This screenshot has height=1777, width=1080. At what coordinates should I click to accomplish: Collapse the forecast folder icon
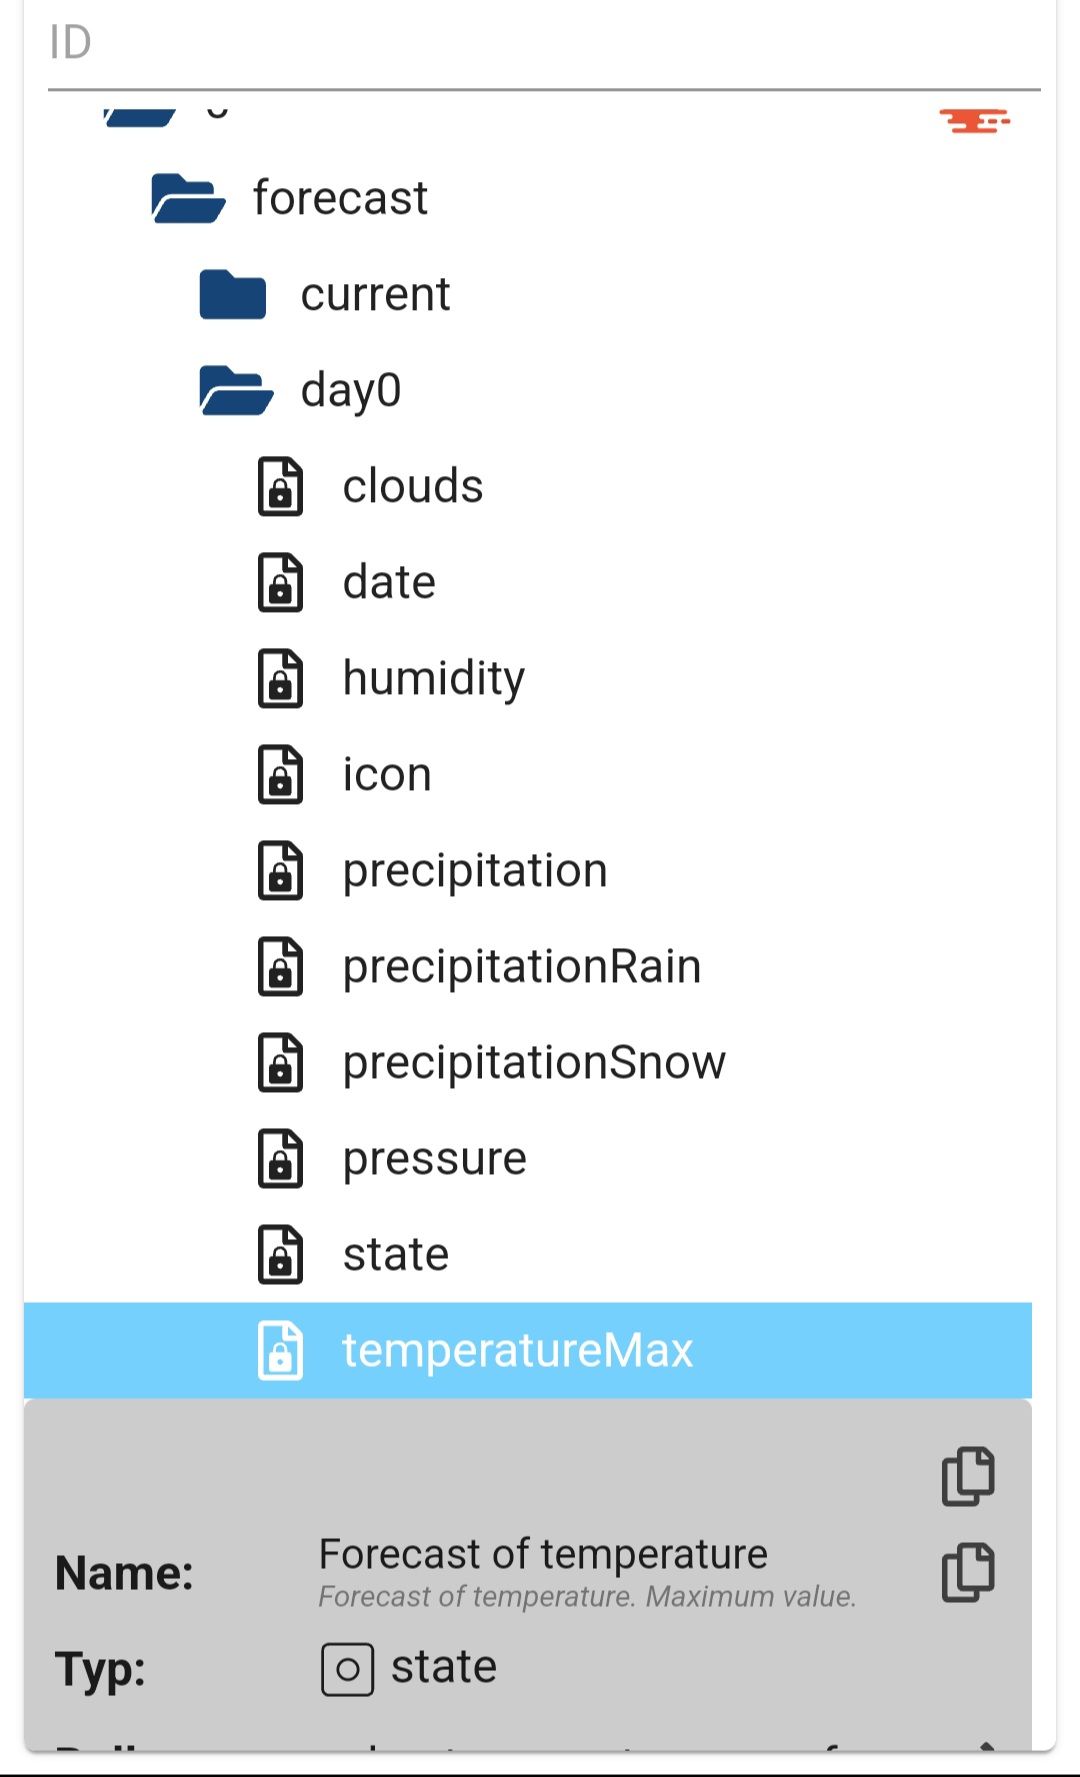pyautogui.click(x=187, y=198)
